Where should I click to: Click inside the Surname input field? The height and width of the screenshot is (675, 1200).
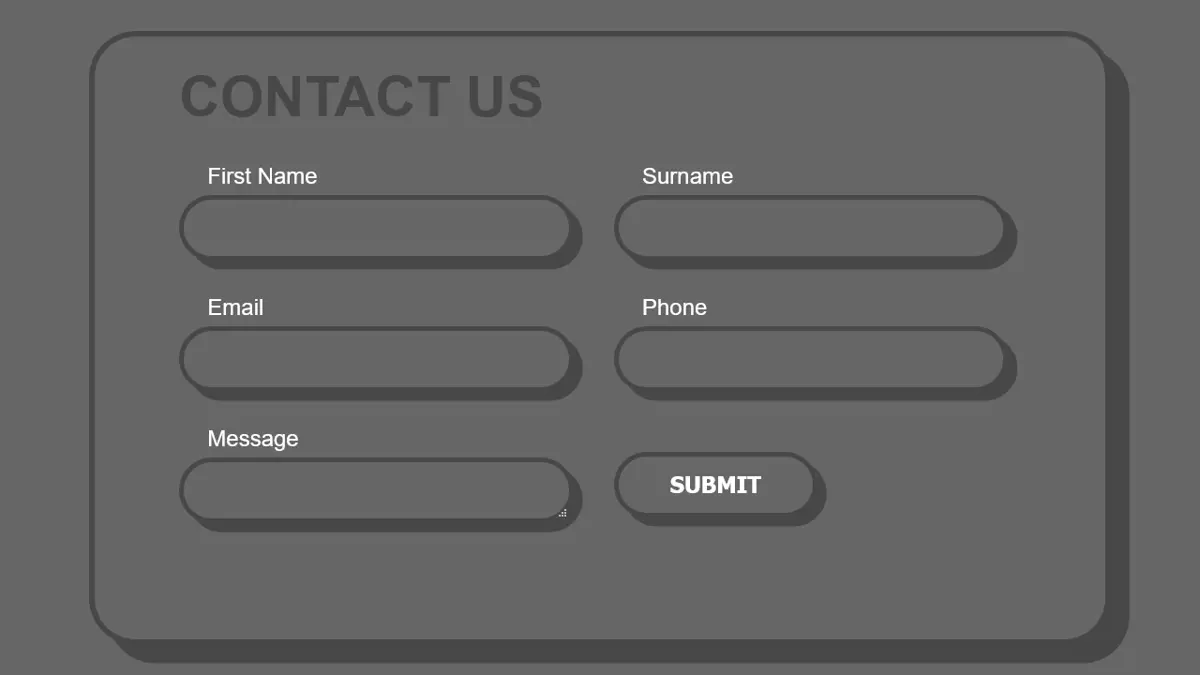tap(810, 227)
